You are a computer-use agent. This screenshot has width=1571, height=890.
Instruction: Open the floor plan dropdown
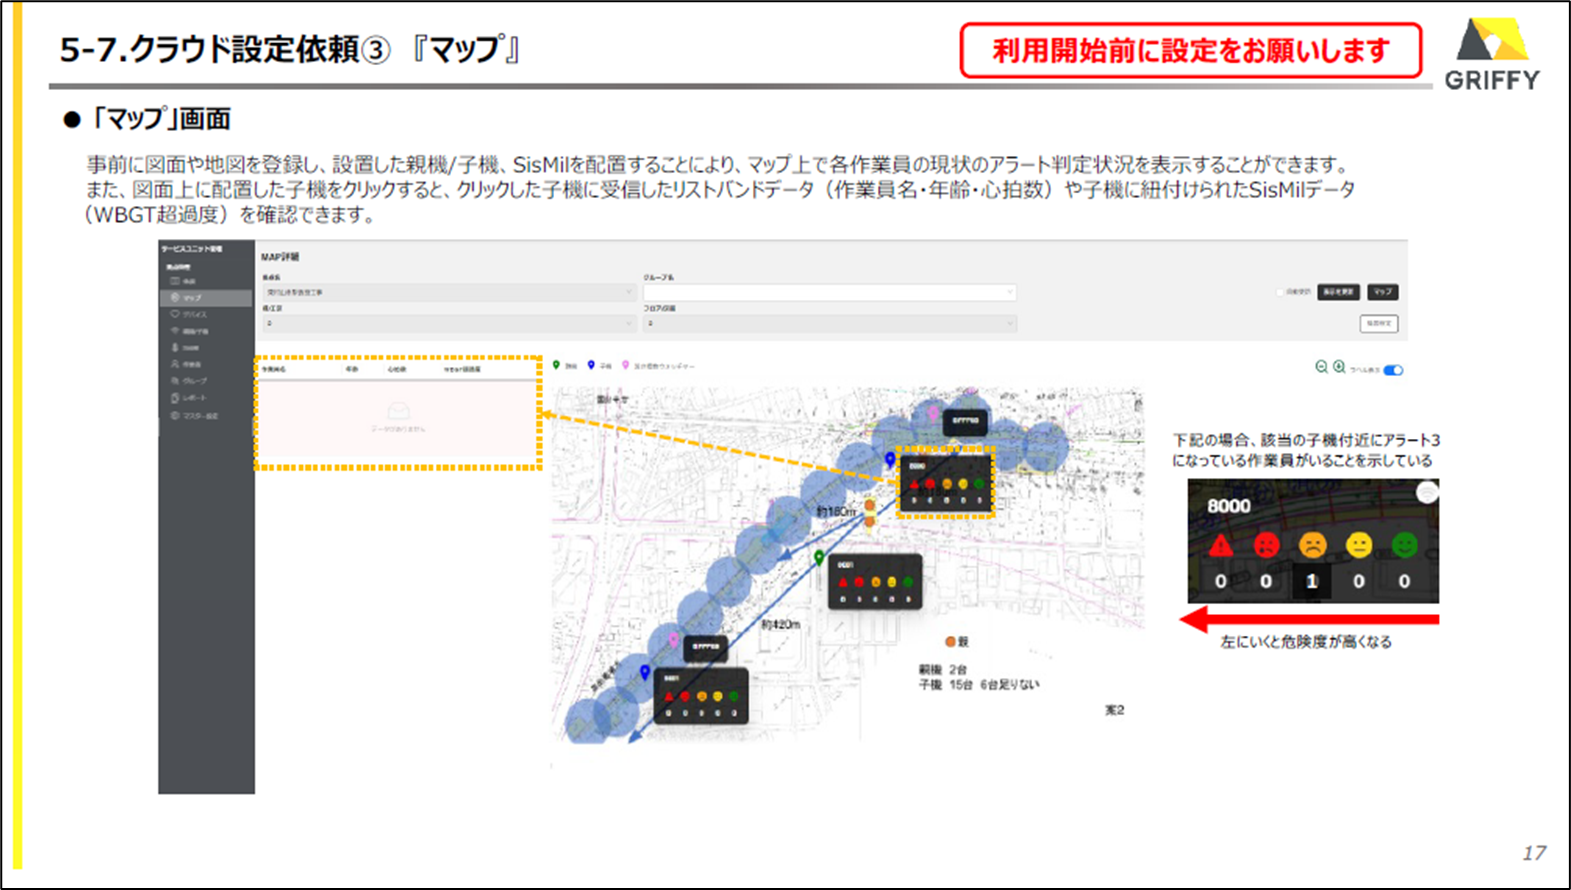coord(829,323)
